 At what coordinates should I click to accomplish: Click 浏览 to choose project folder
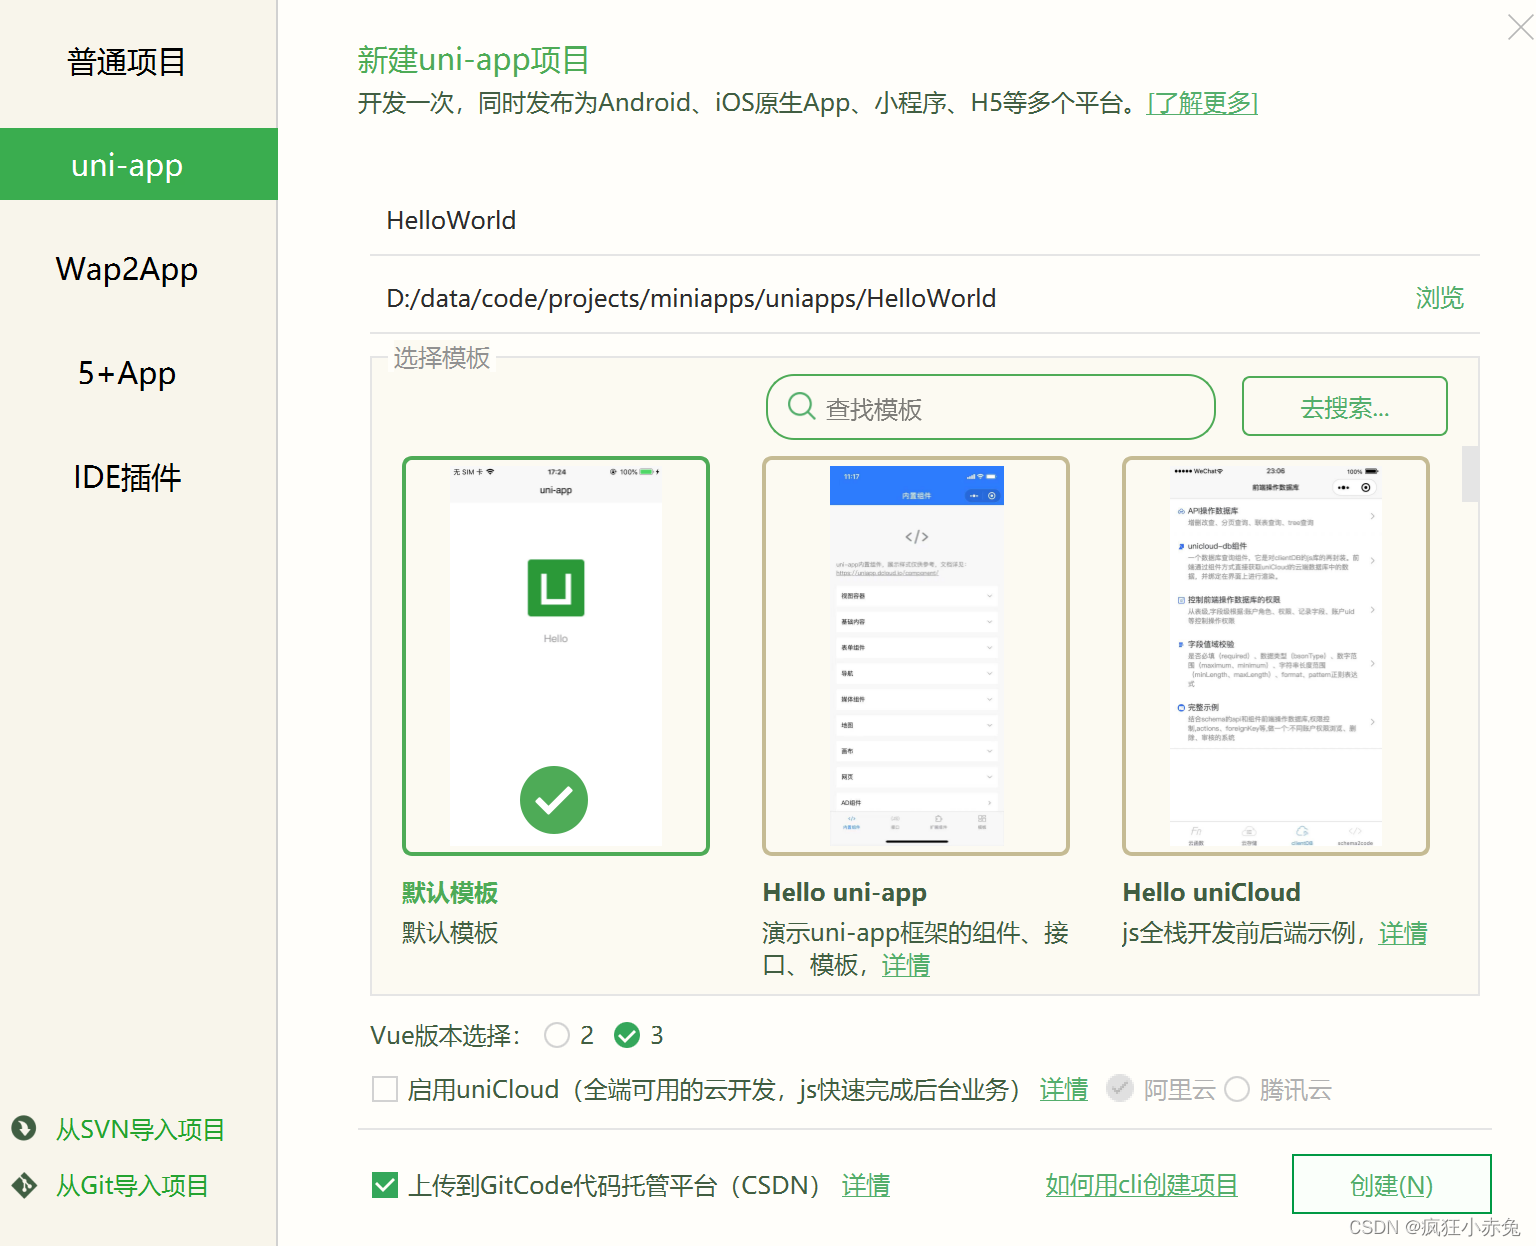(x=1439, y=298)
